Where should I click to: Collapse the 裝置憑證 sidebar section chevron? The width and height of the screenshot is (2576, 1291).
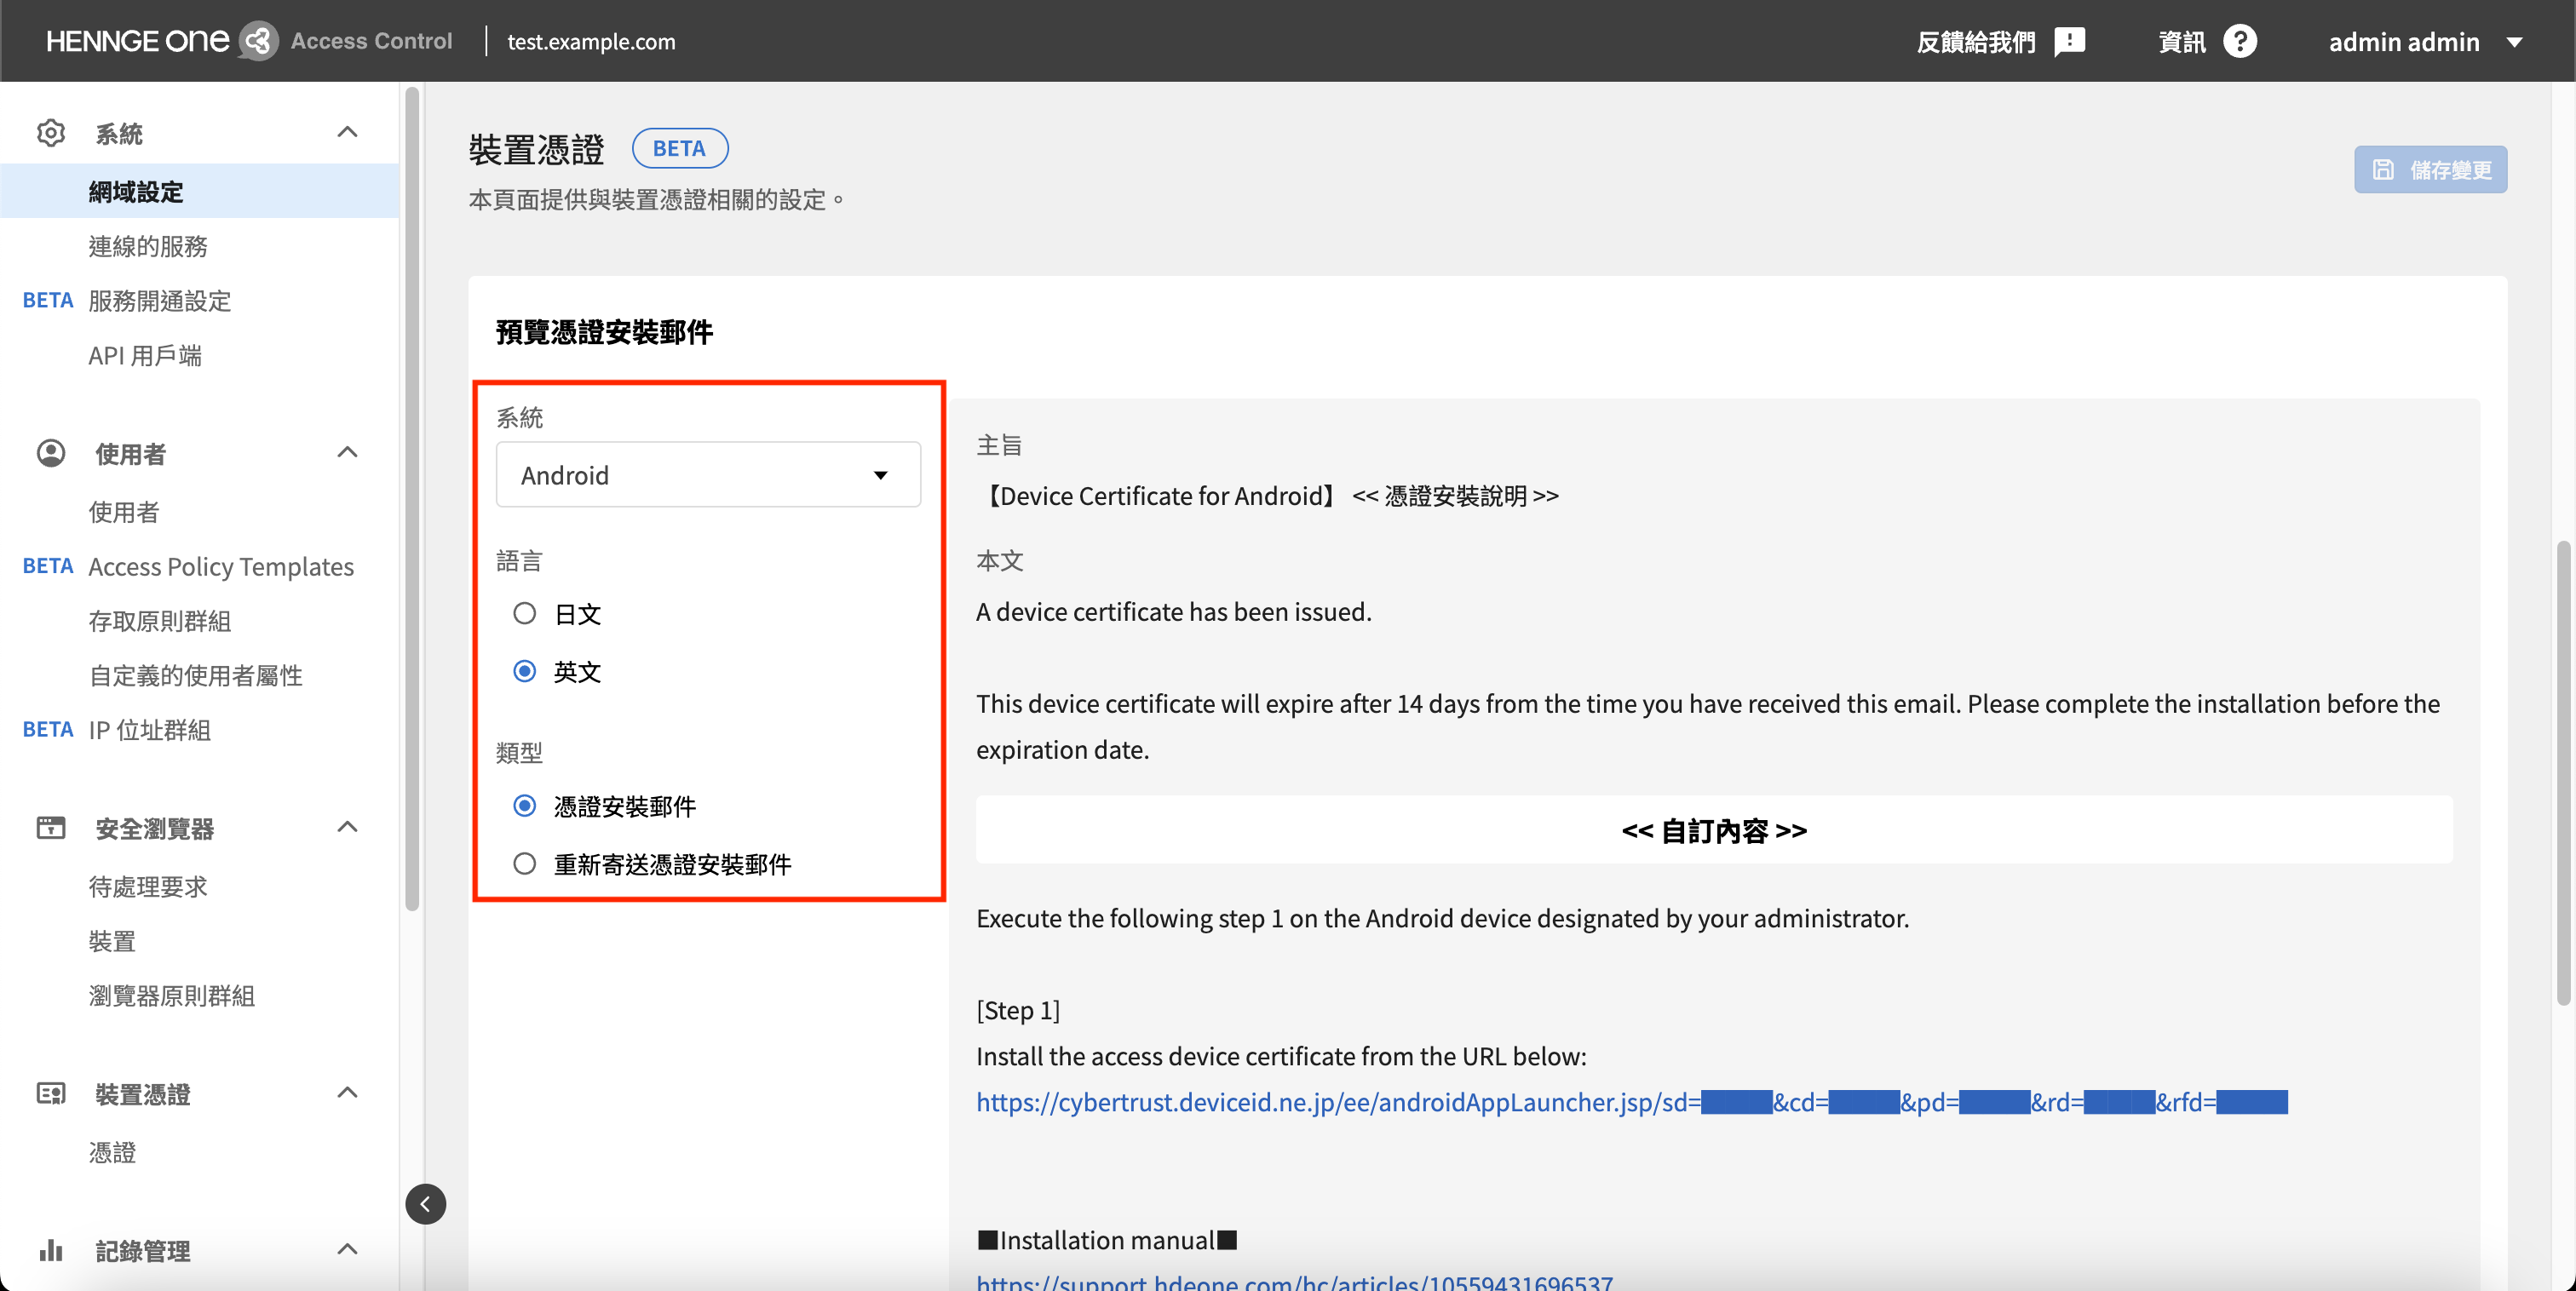[x=347, y=1092]
